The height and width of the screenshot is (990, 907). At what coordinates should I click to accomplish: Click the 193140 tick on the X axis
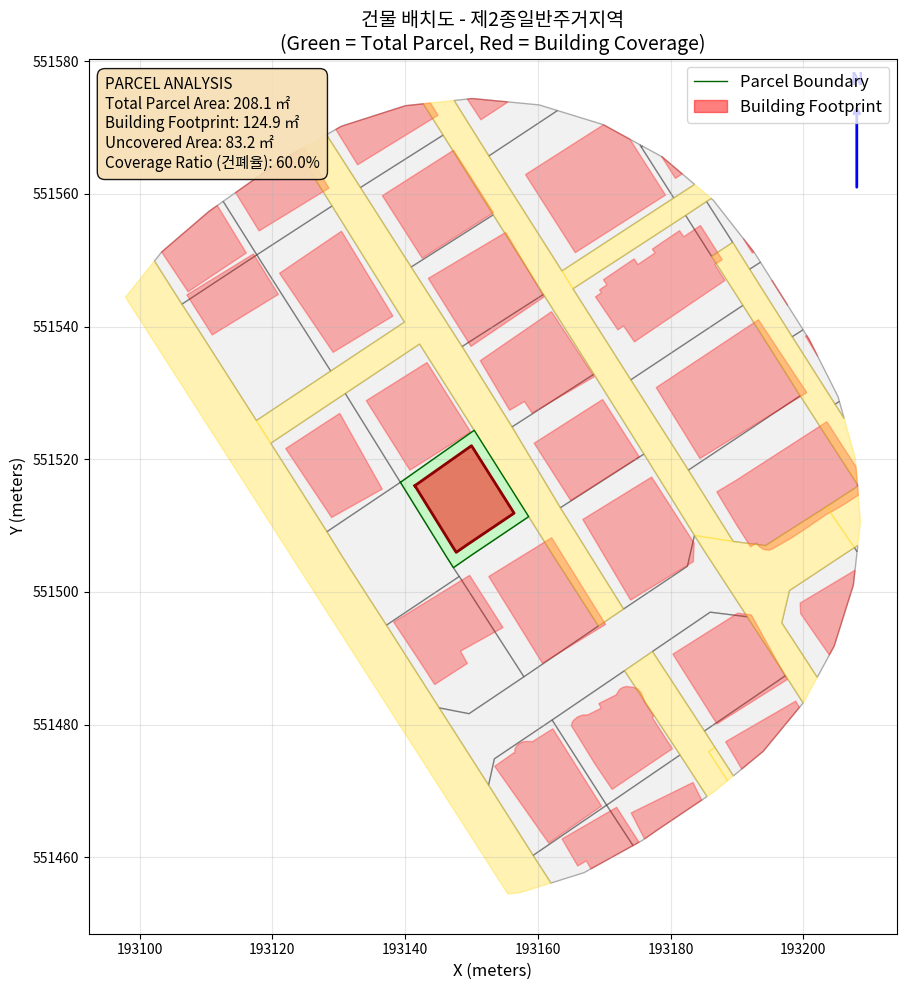coord(405,946)
